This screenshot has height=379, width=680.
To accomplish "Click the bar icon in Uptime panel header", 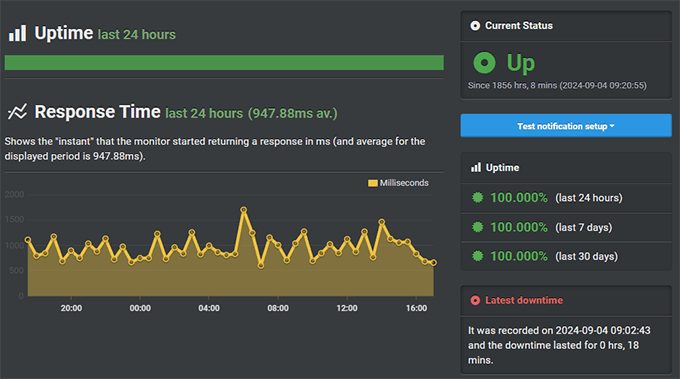I will click(476, 167).
